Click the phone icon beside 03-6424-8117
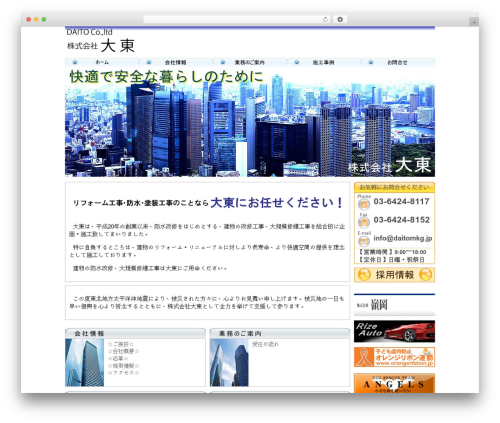This screenshot has width=500, height=423. click(364, 204)
